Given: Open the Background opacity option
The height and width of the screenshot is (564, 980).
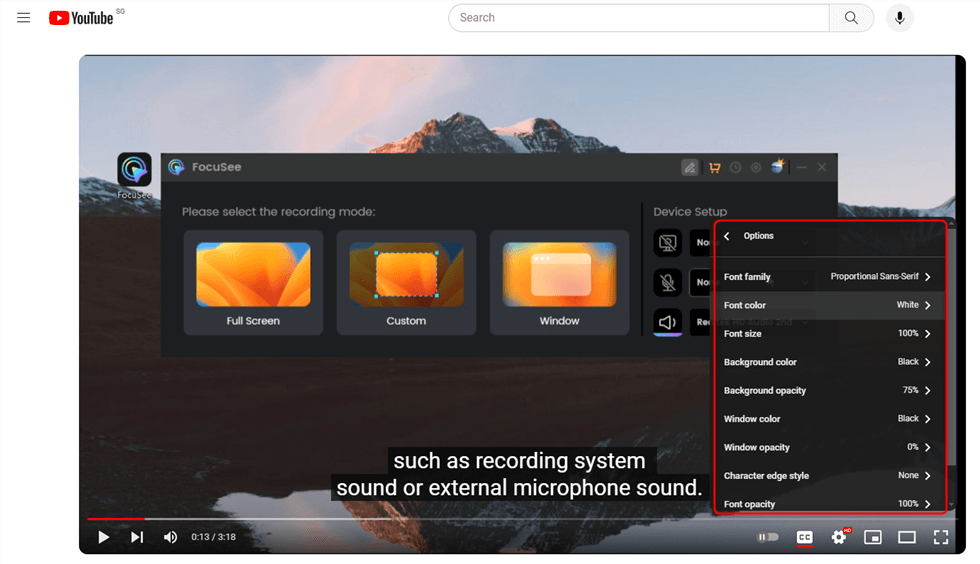Looking at the screenshot, I should 829,390.
